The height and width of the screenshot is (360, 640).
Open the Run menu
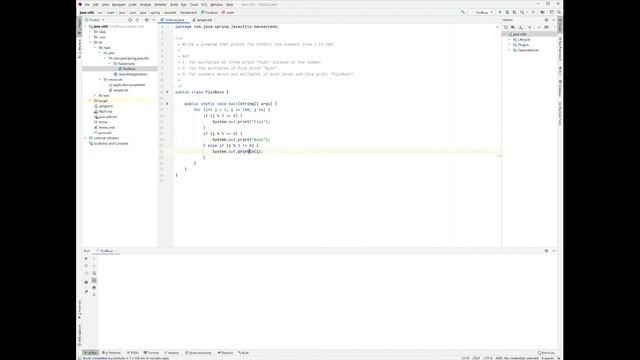coord(184,4)
